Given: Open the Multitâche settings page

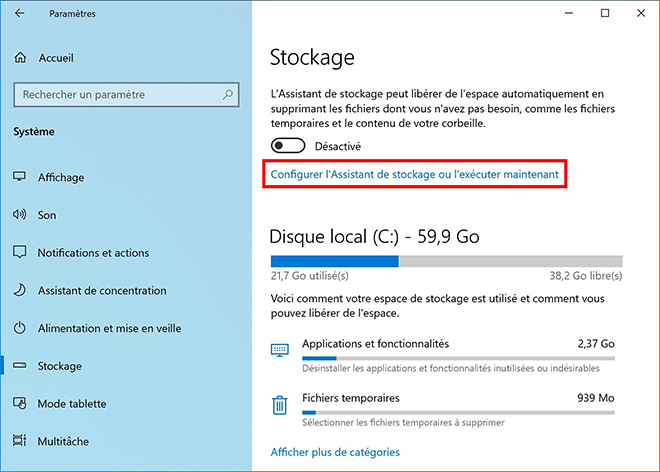Looking at the screenshot, I should click(x=77, y=441).
